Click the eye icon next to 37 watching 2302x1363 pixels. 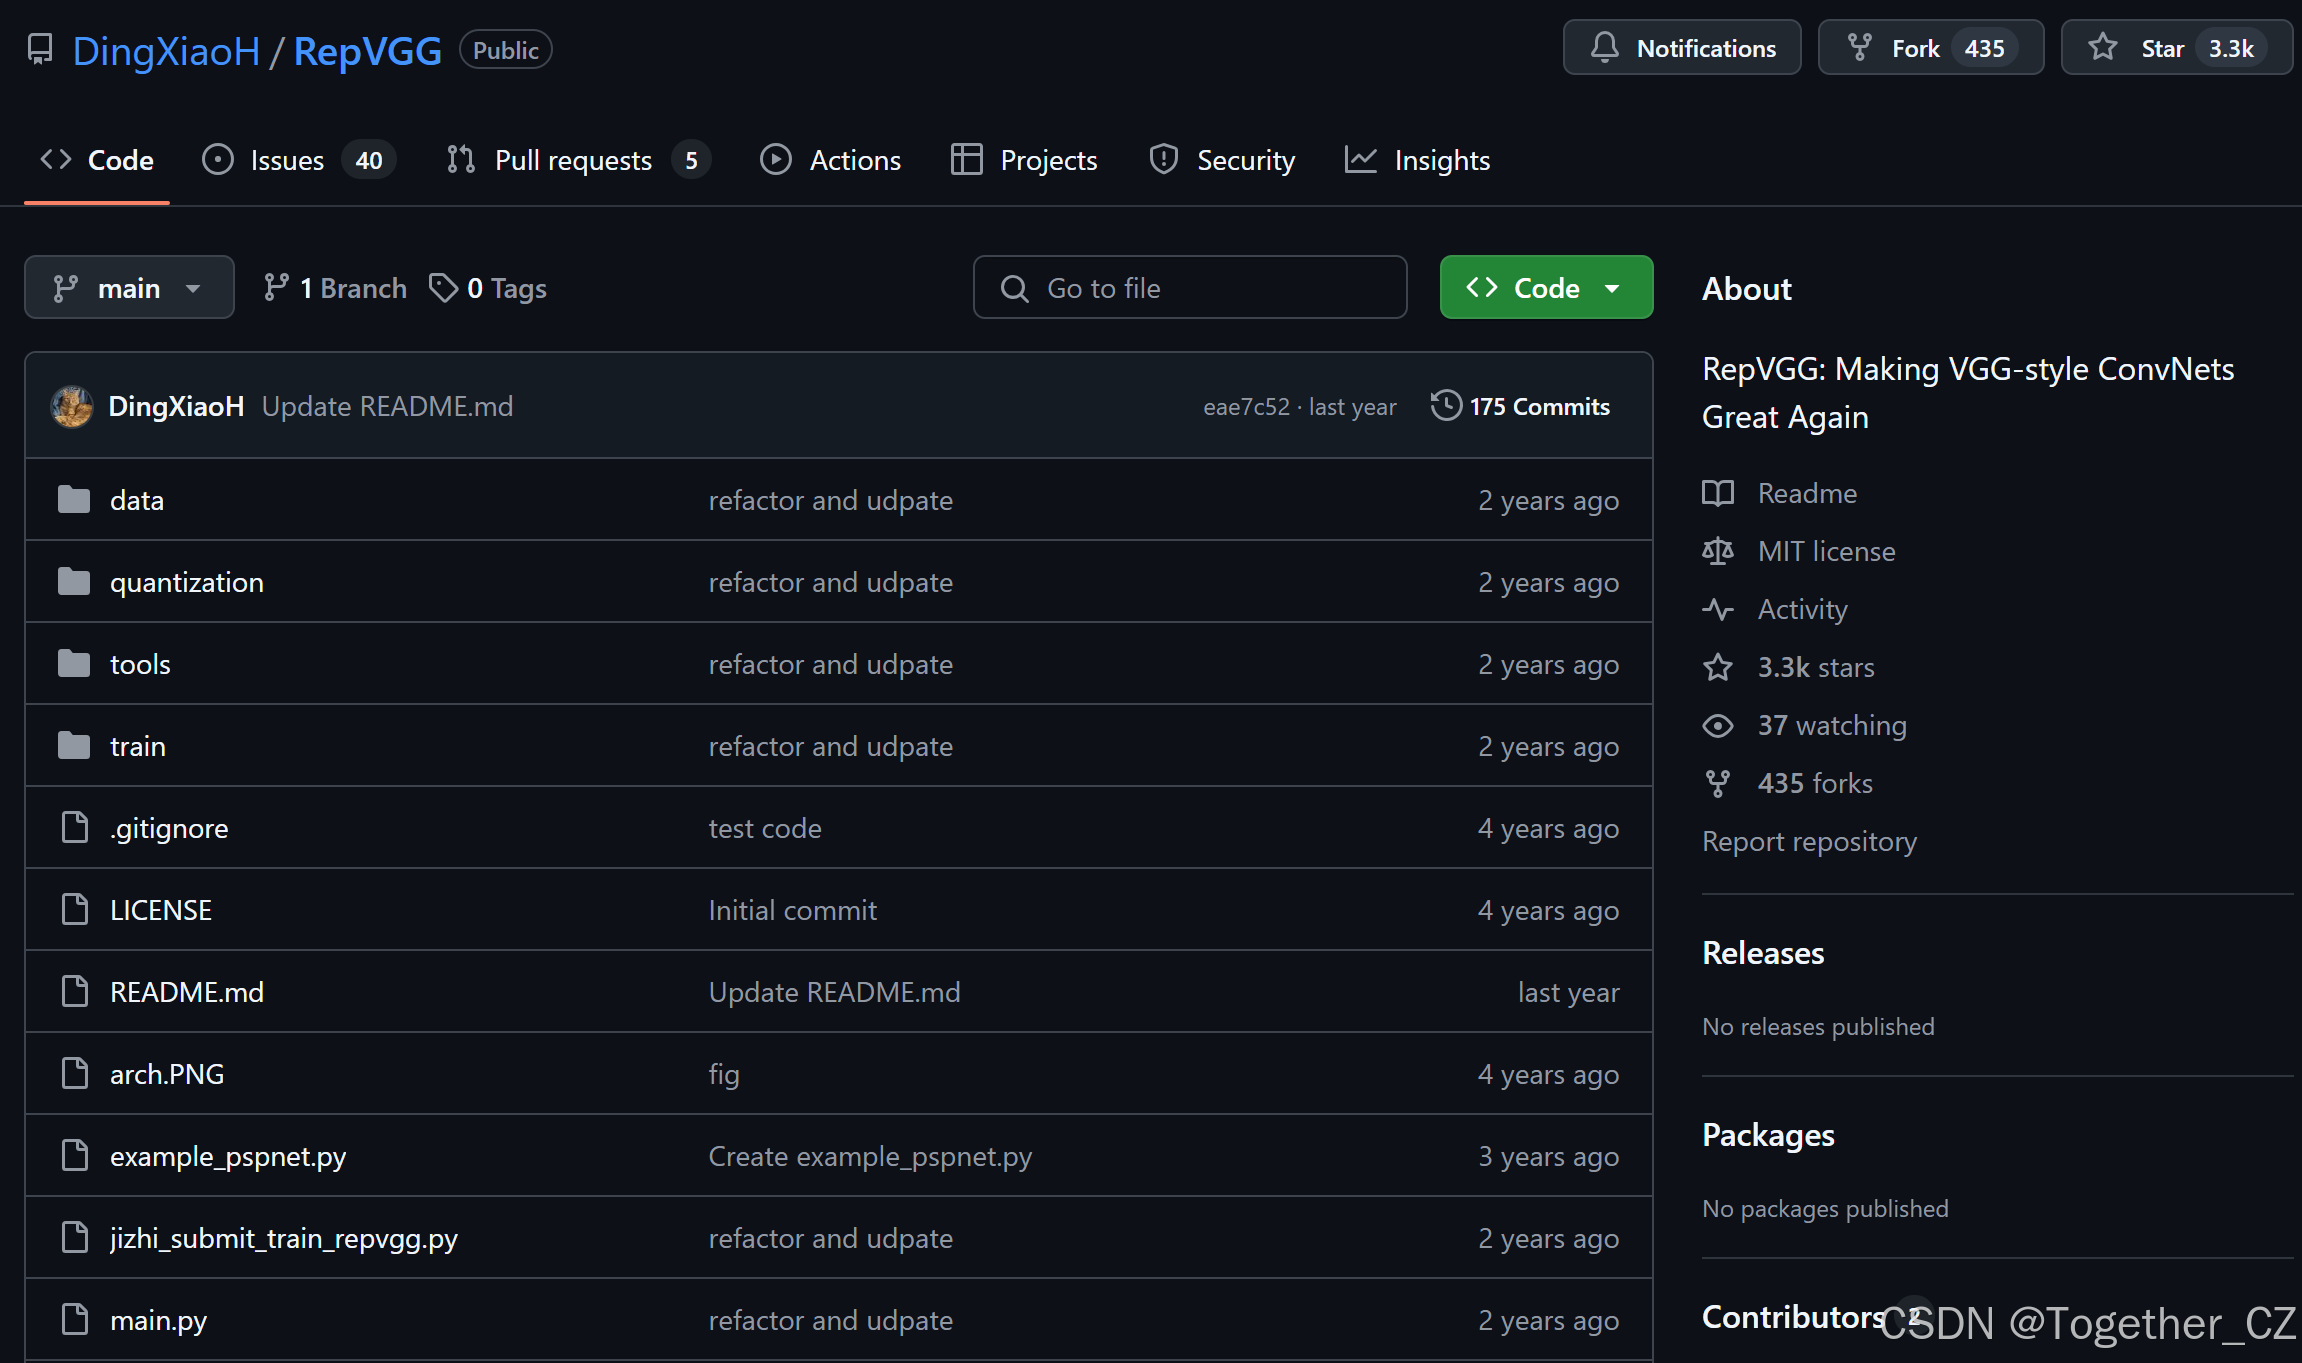1718,725
